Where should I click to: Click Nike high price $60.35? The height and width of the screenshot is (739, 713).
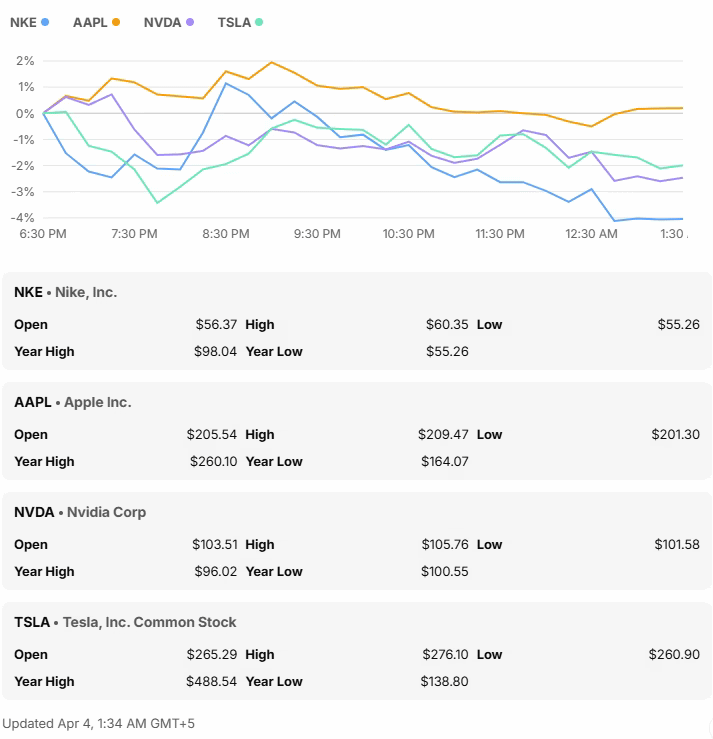pyautogui.click(x=447, y=324)
